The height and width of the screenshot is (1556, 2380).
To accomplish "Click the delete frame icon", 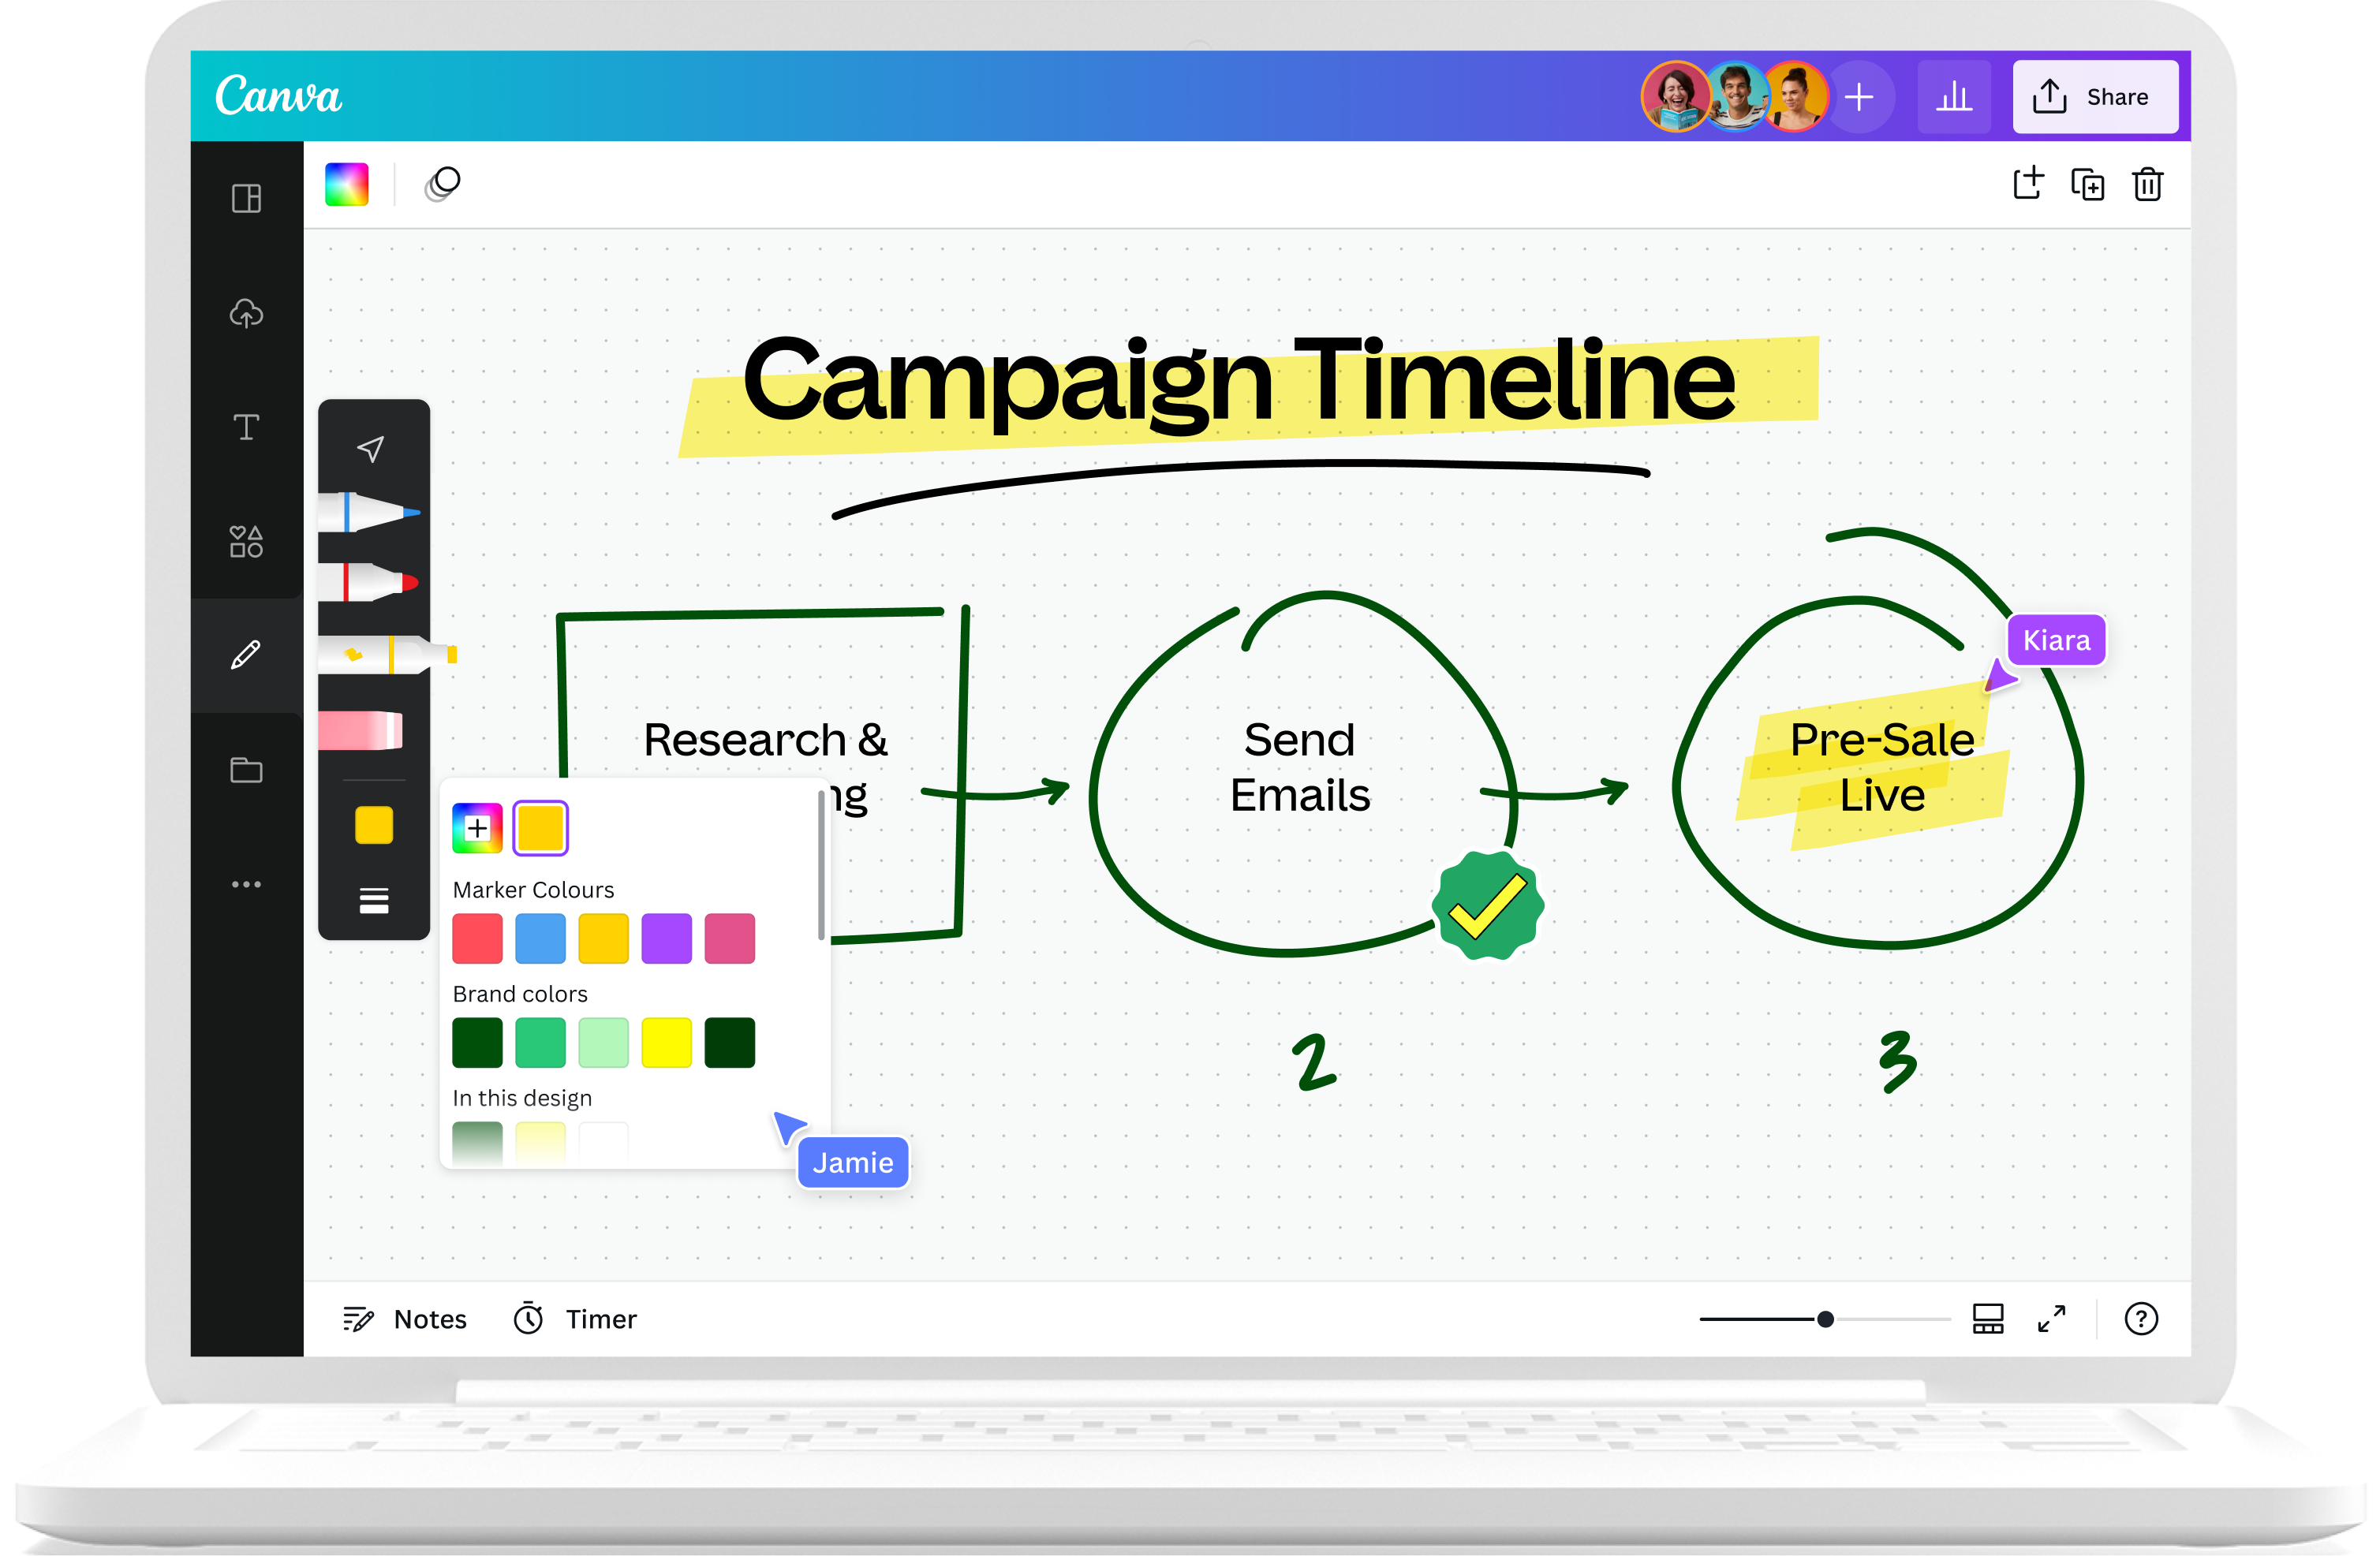I will (x=2149, y=184).
